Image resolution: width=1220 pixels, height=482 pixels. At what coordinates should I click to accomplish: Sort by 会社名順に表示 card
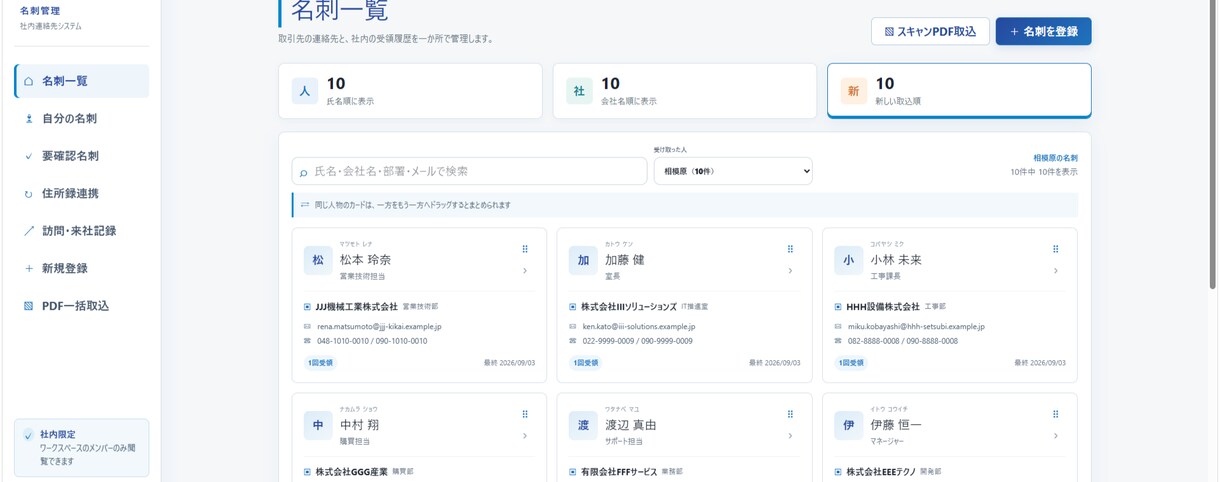tap(684, 91)
